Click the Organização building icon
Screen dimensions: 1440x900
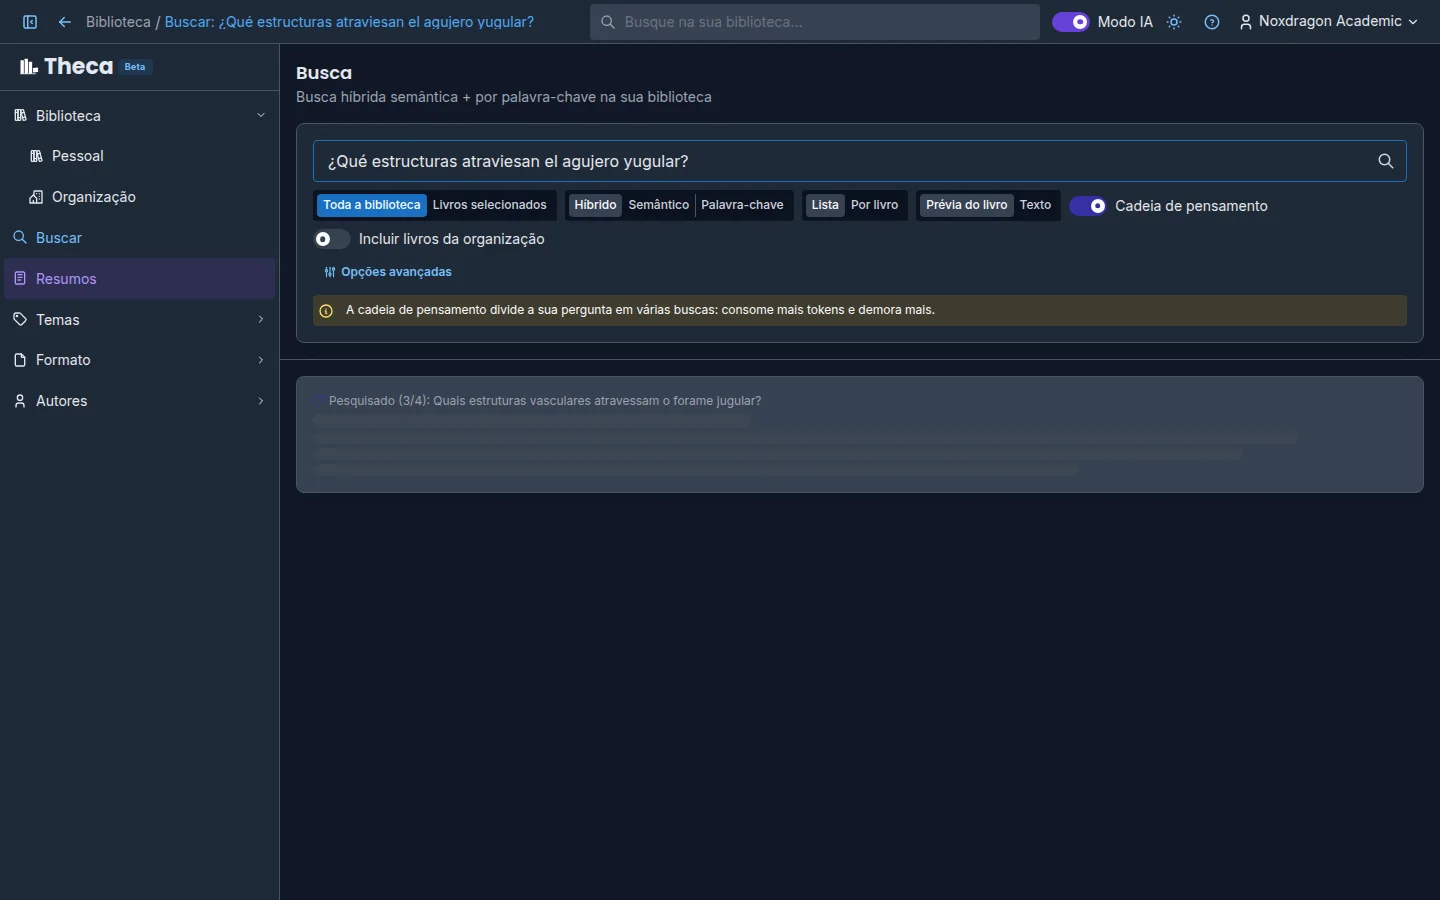tap(36, 197)
